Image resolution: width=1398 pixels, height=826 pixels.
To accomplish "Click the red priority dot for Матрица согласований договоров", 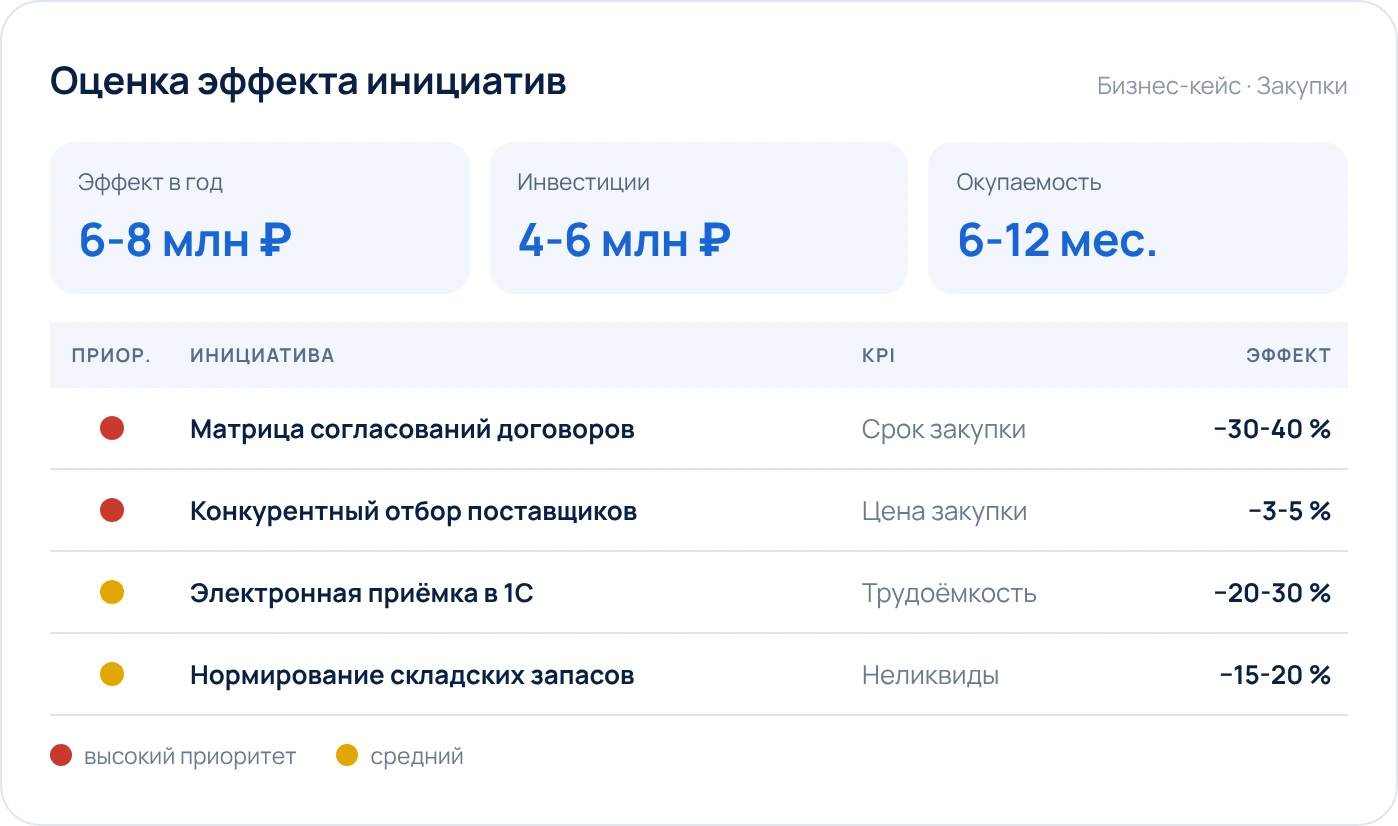I will pos(112,429).
